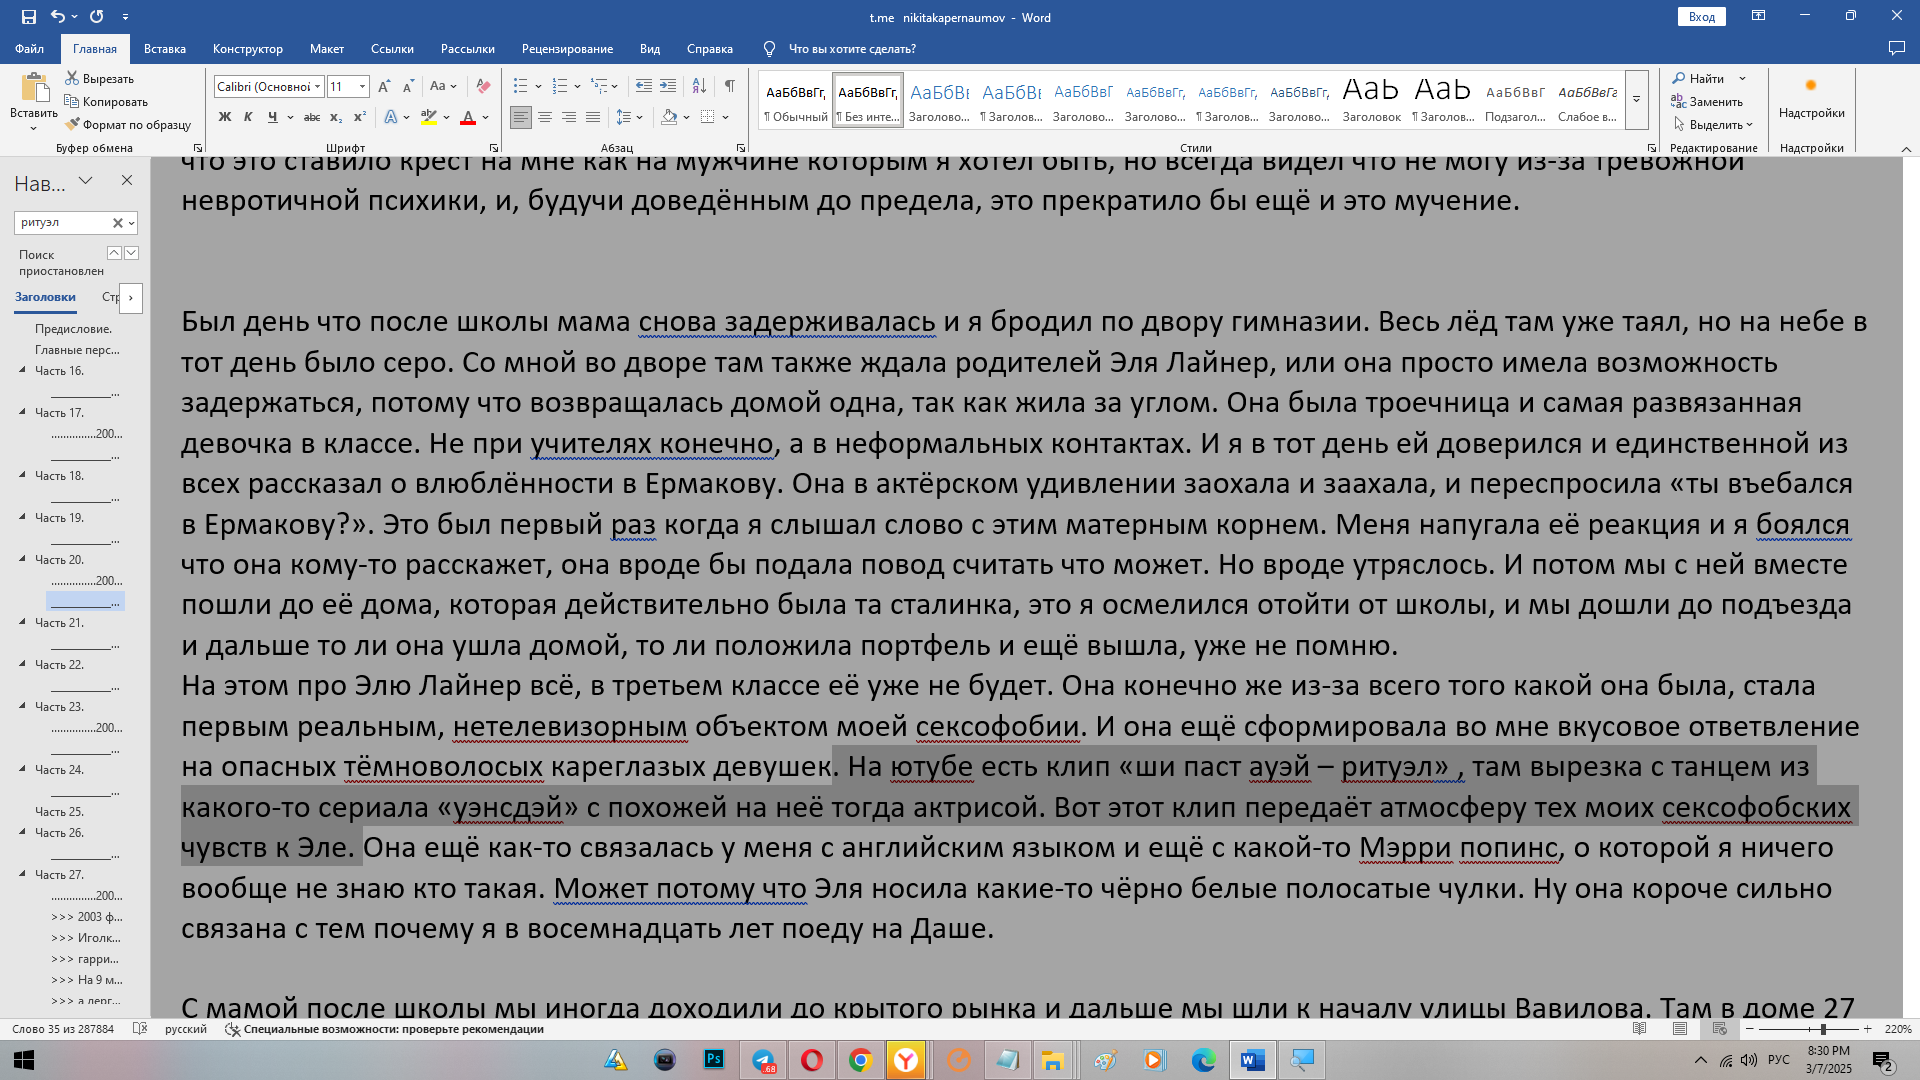Click the Format Painter button

128,125
